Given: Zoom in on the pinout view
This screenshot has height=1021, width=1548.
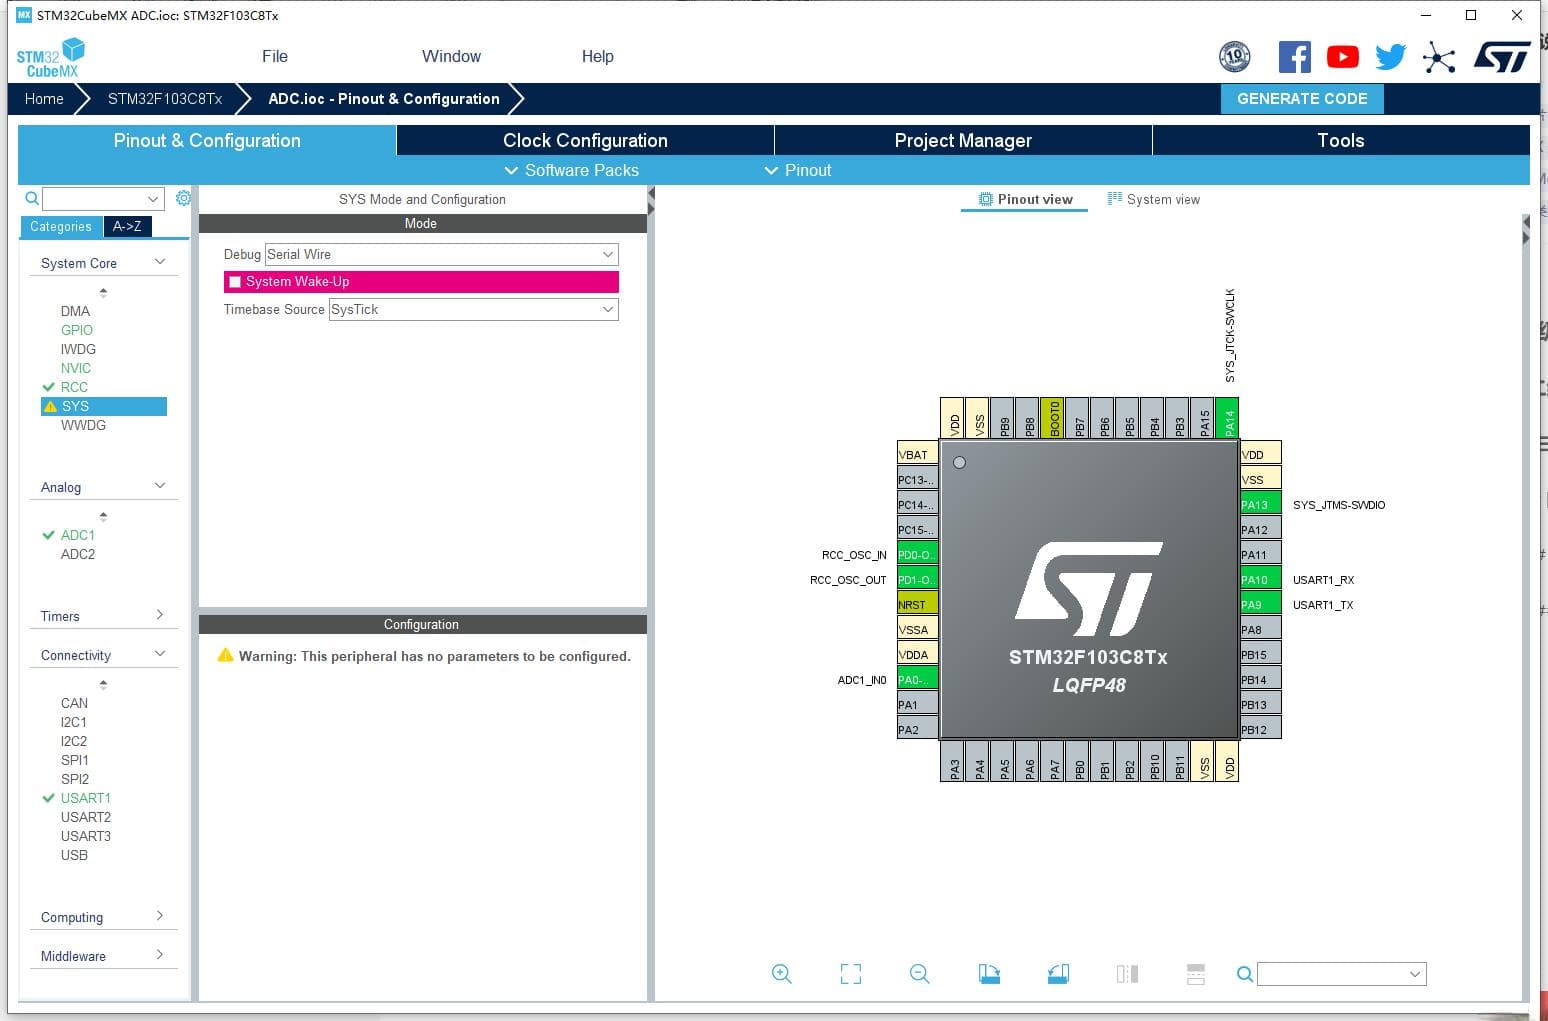Looking at the screenshot, I should pyautogui.click(x=782, y=974).
